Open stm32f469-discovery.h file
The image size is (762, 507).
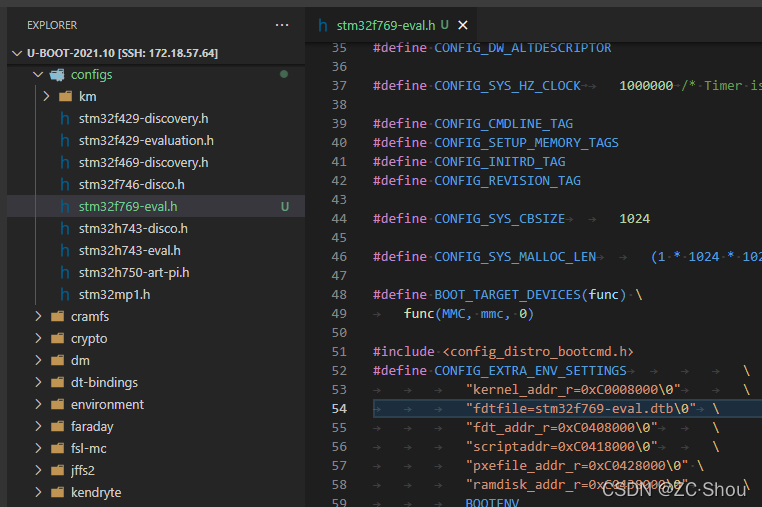[x=143, y=162]
